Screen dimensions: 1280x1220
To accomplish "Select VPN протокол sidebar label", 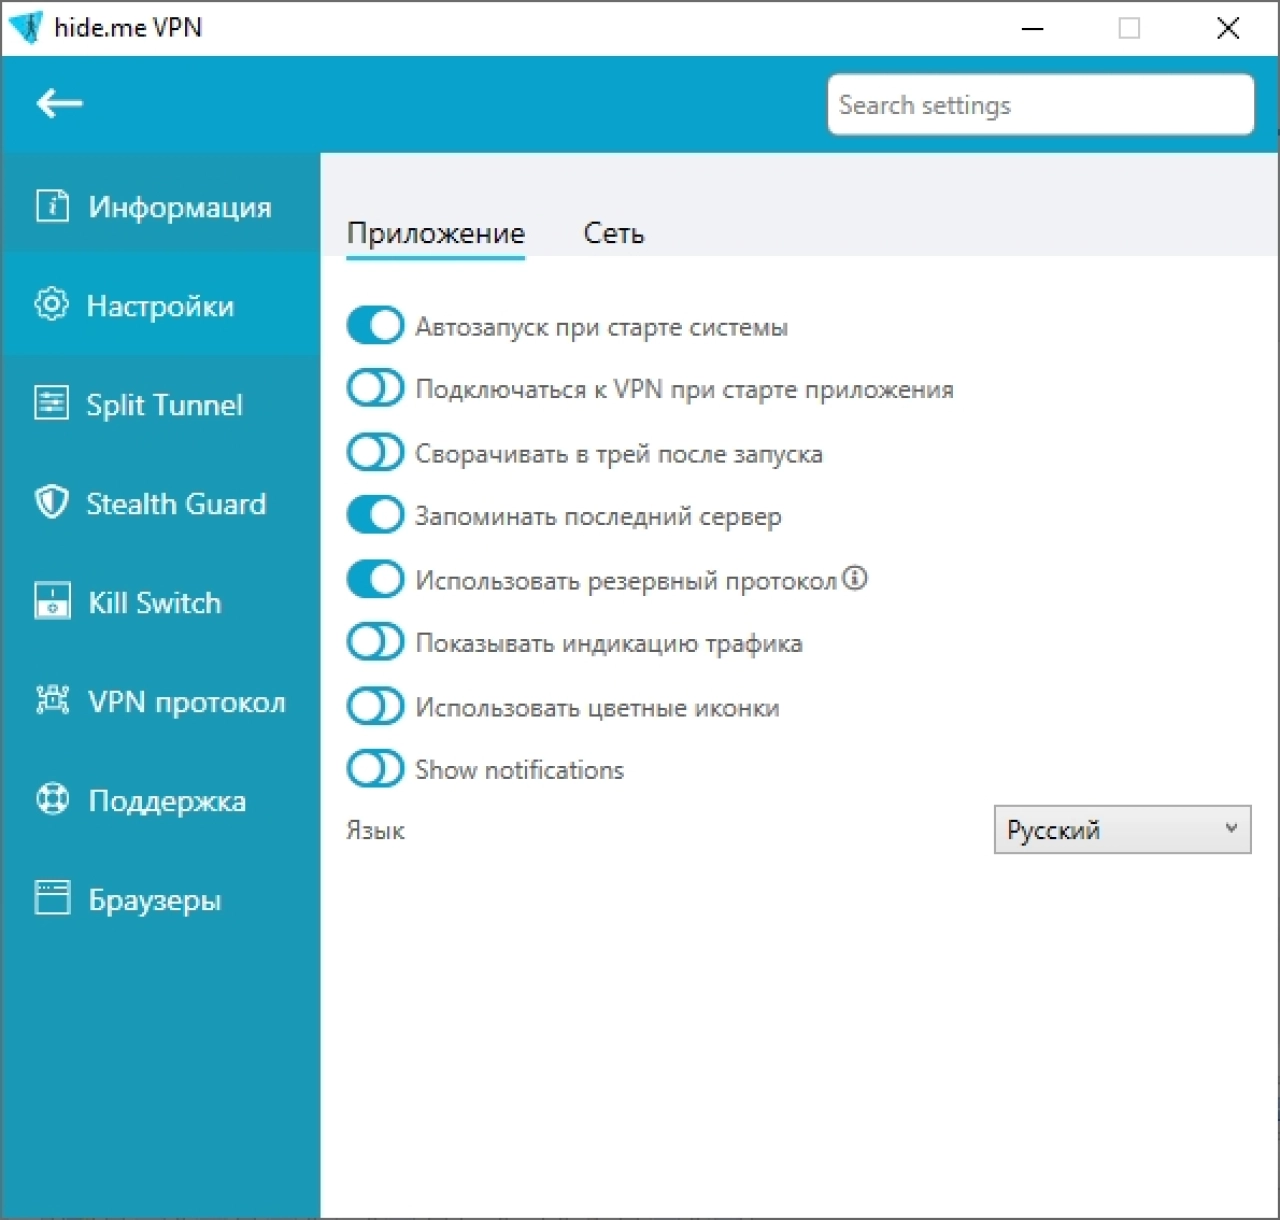I will 187,702.
